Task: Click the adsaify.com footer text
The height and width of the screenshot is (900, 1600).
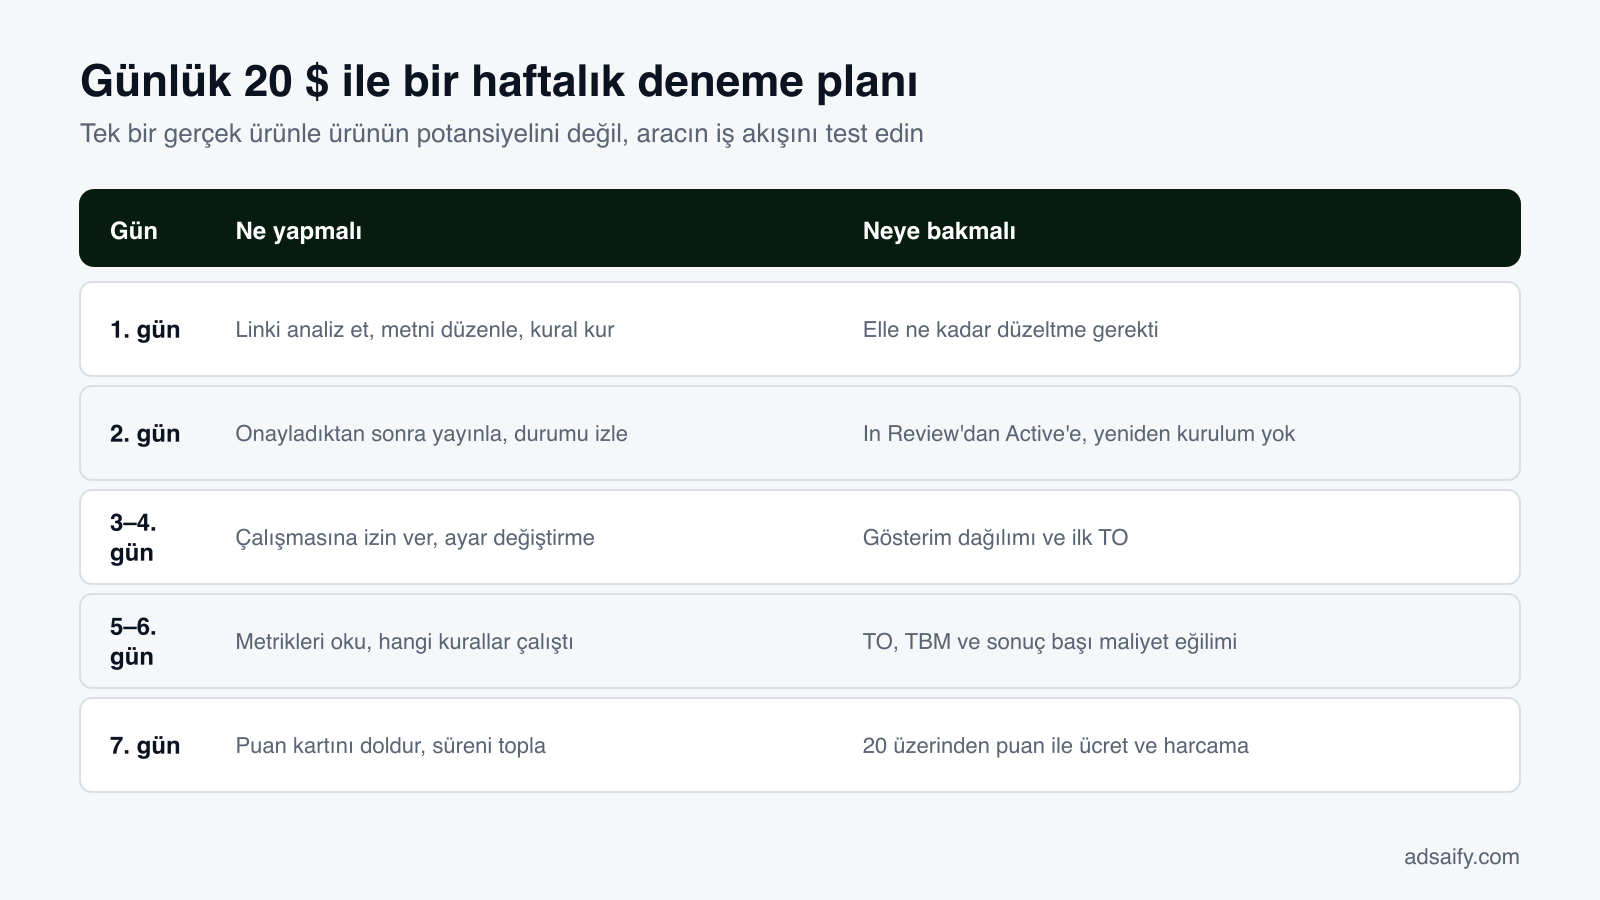Action: (x=1462, y=857)
